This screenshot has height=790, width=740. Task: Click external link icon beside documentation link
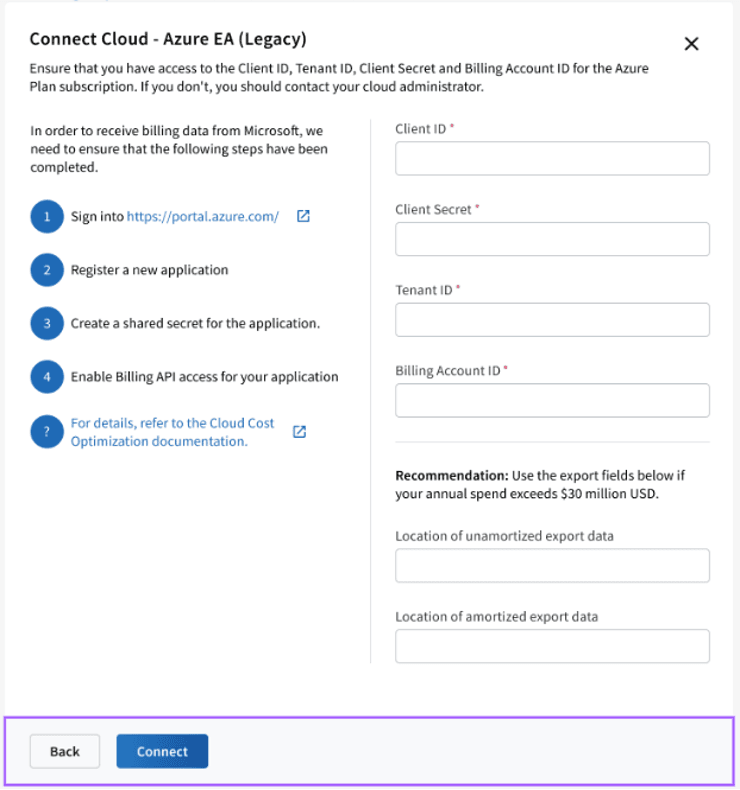pyautogui.click(x=299, y=432)
